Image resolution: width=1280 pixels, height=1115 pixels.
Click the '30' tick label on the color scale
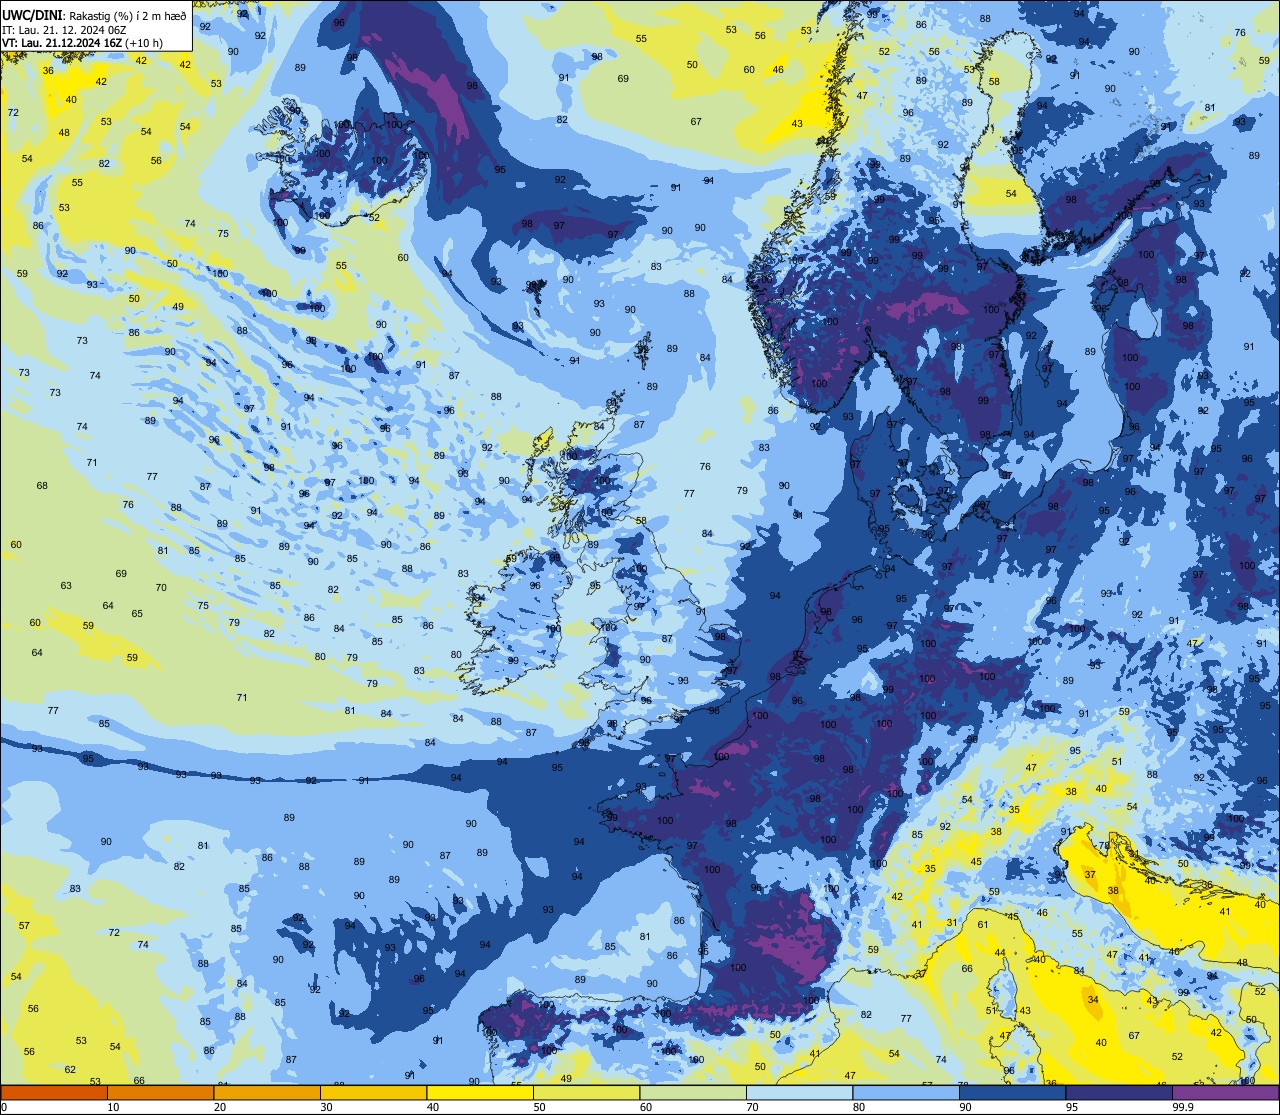(326, 1107)
